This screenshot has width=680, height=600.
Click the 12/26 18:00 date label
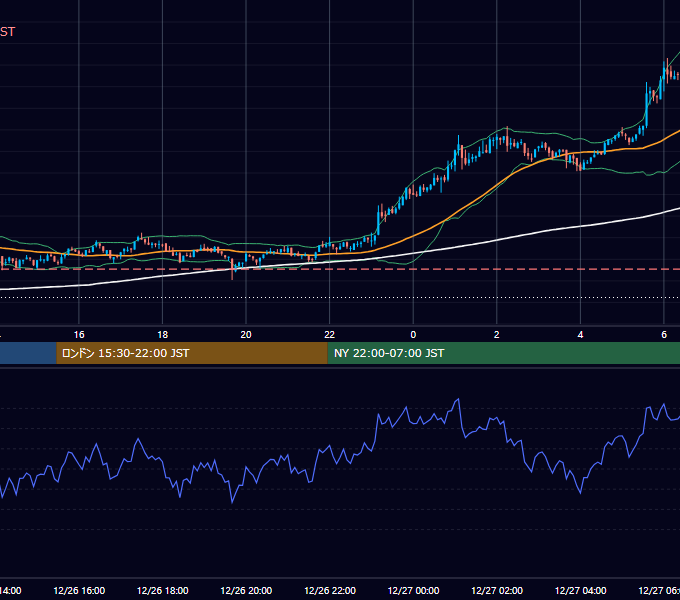click(163, 591)
